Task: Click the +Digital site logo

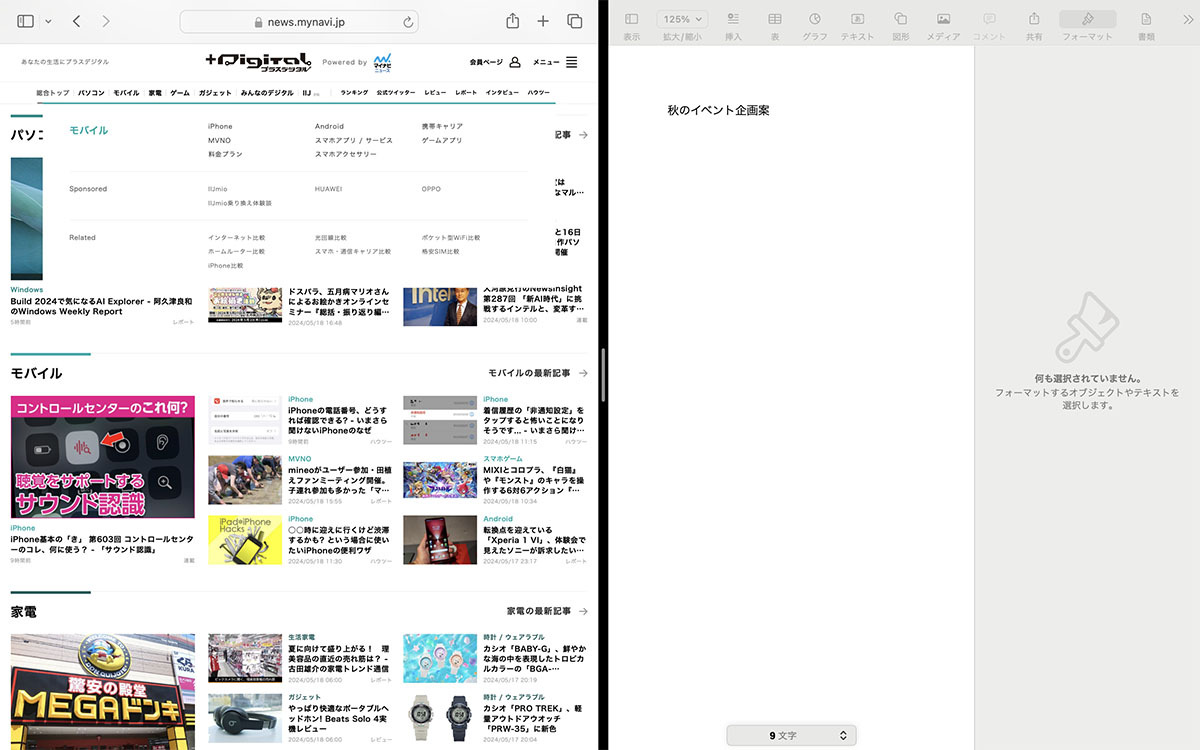Action: point(259,62)
